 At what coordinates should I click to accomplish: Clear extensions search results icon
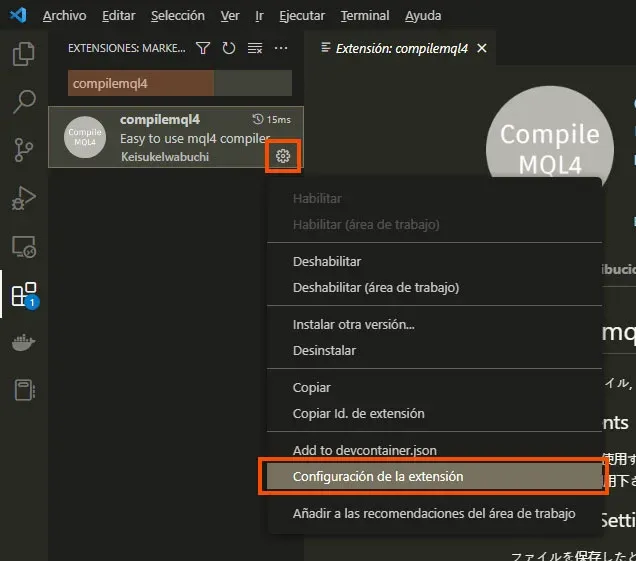pos(255,48)
